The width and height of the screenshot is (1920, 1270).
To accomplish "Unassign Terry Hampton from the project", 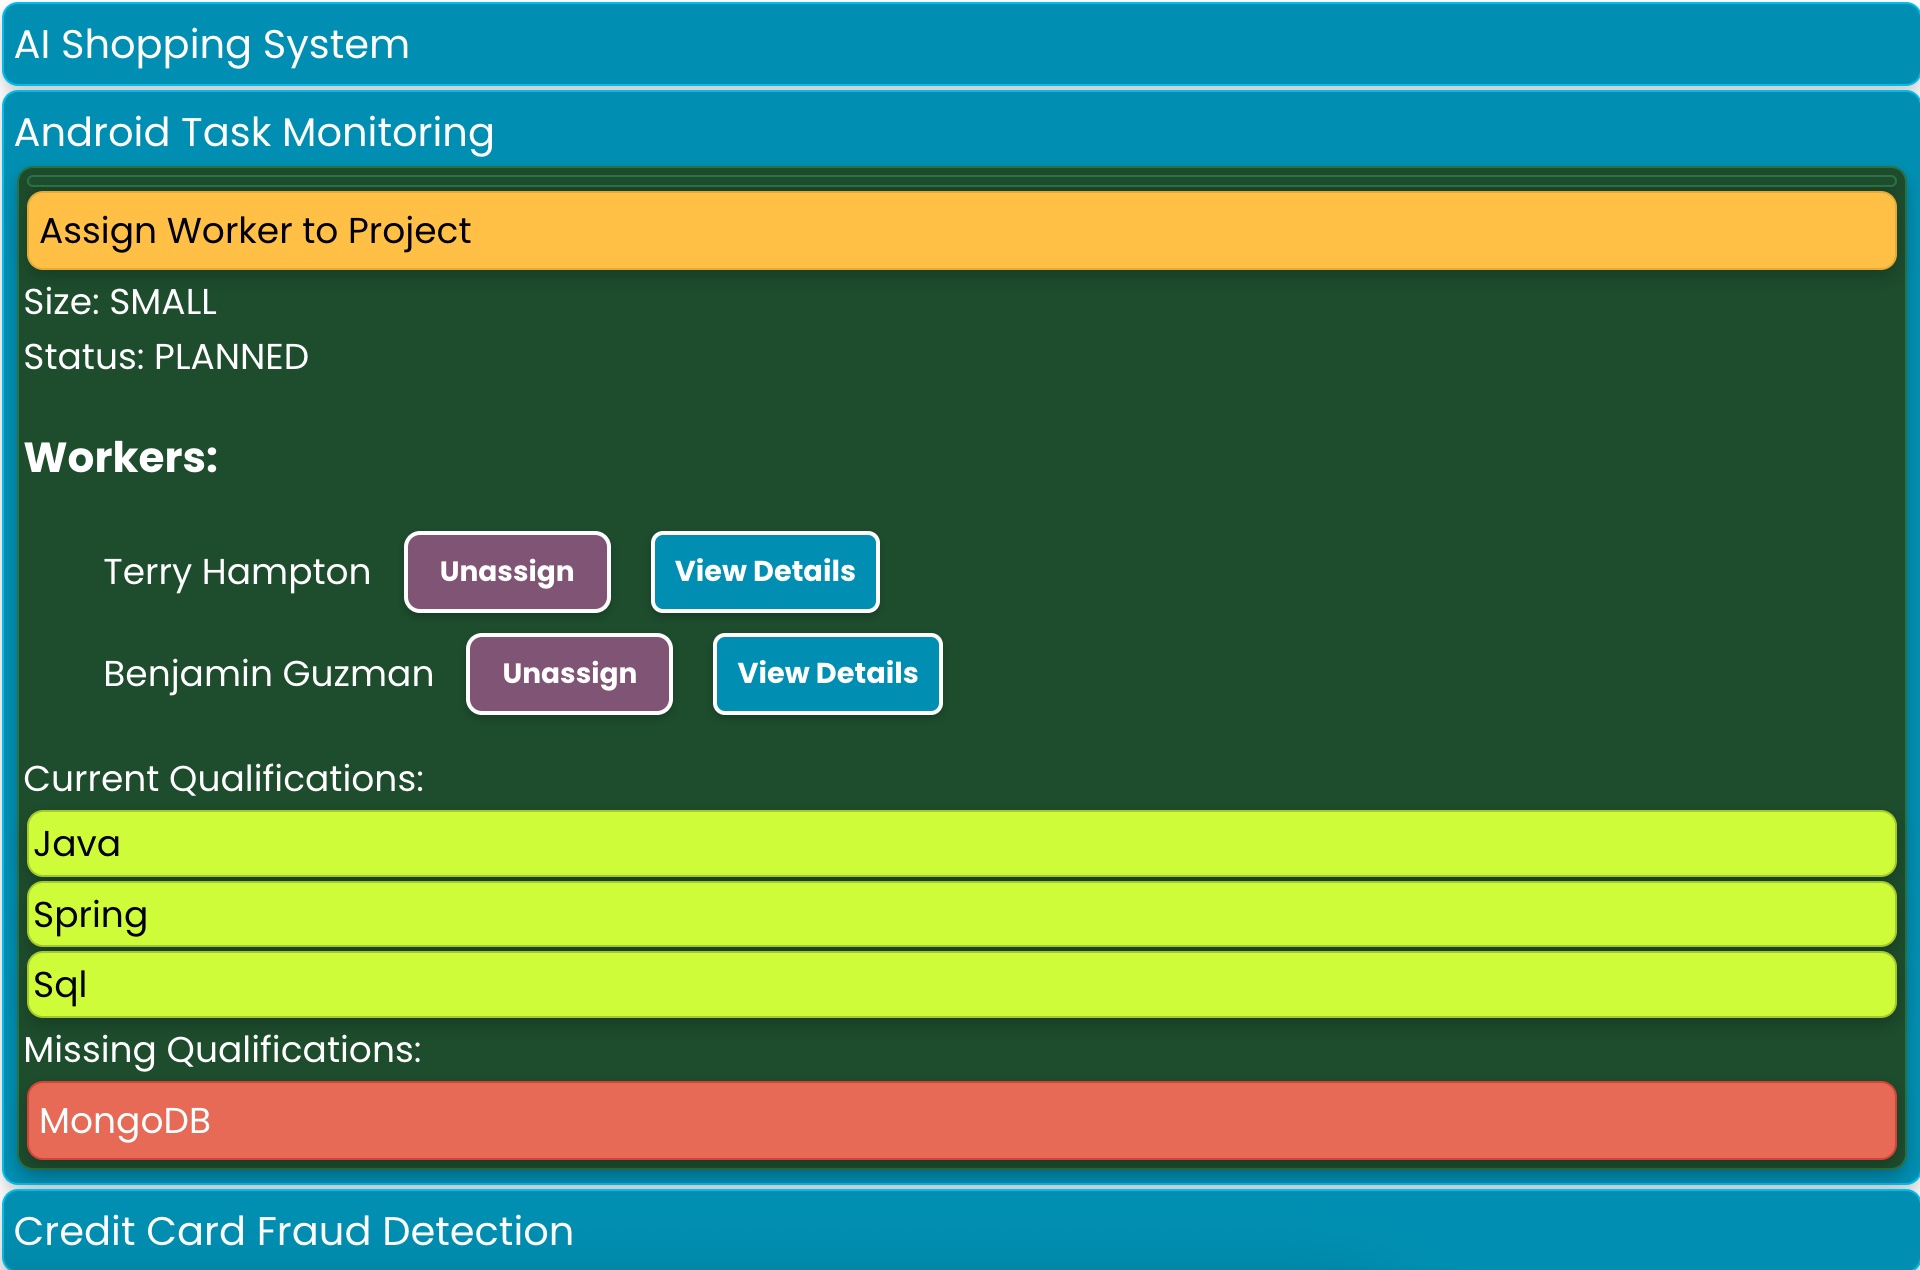I will 507,572.
